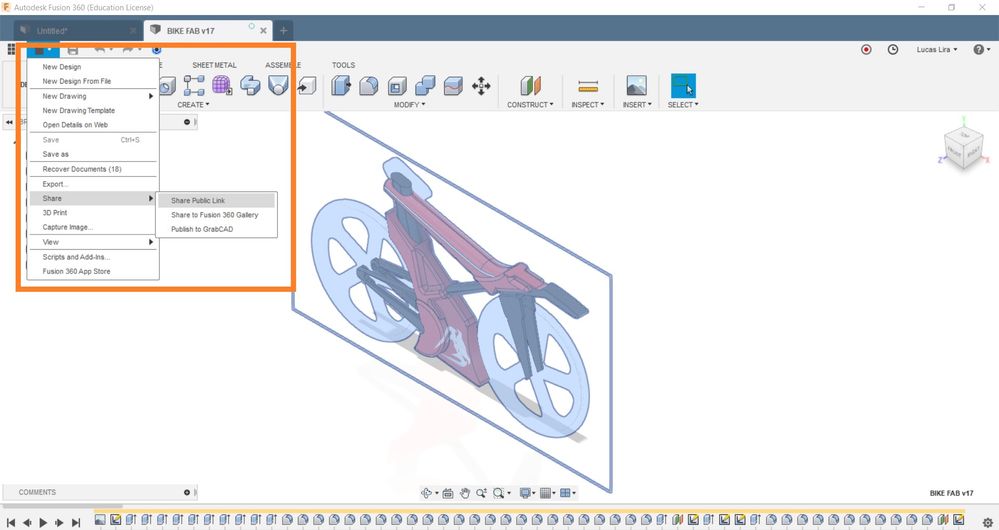This screenshot has height=530, width=999.
Task: Click the Press Pull tool icon
Action: (341, 85)
